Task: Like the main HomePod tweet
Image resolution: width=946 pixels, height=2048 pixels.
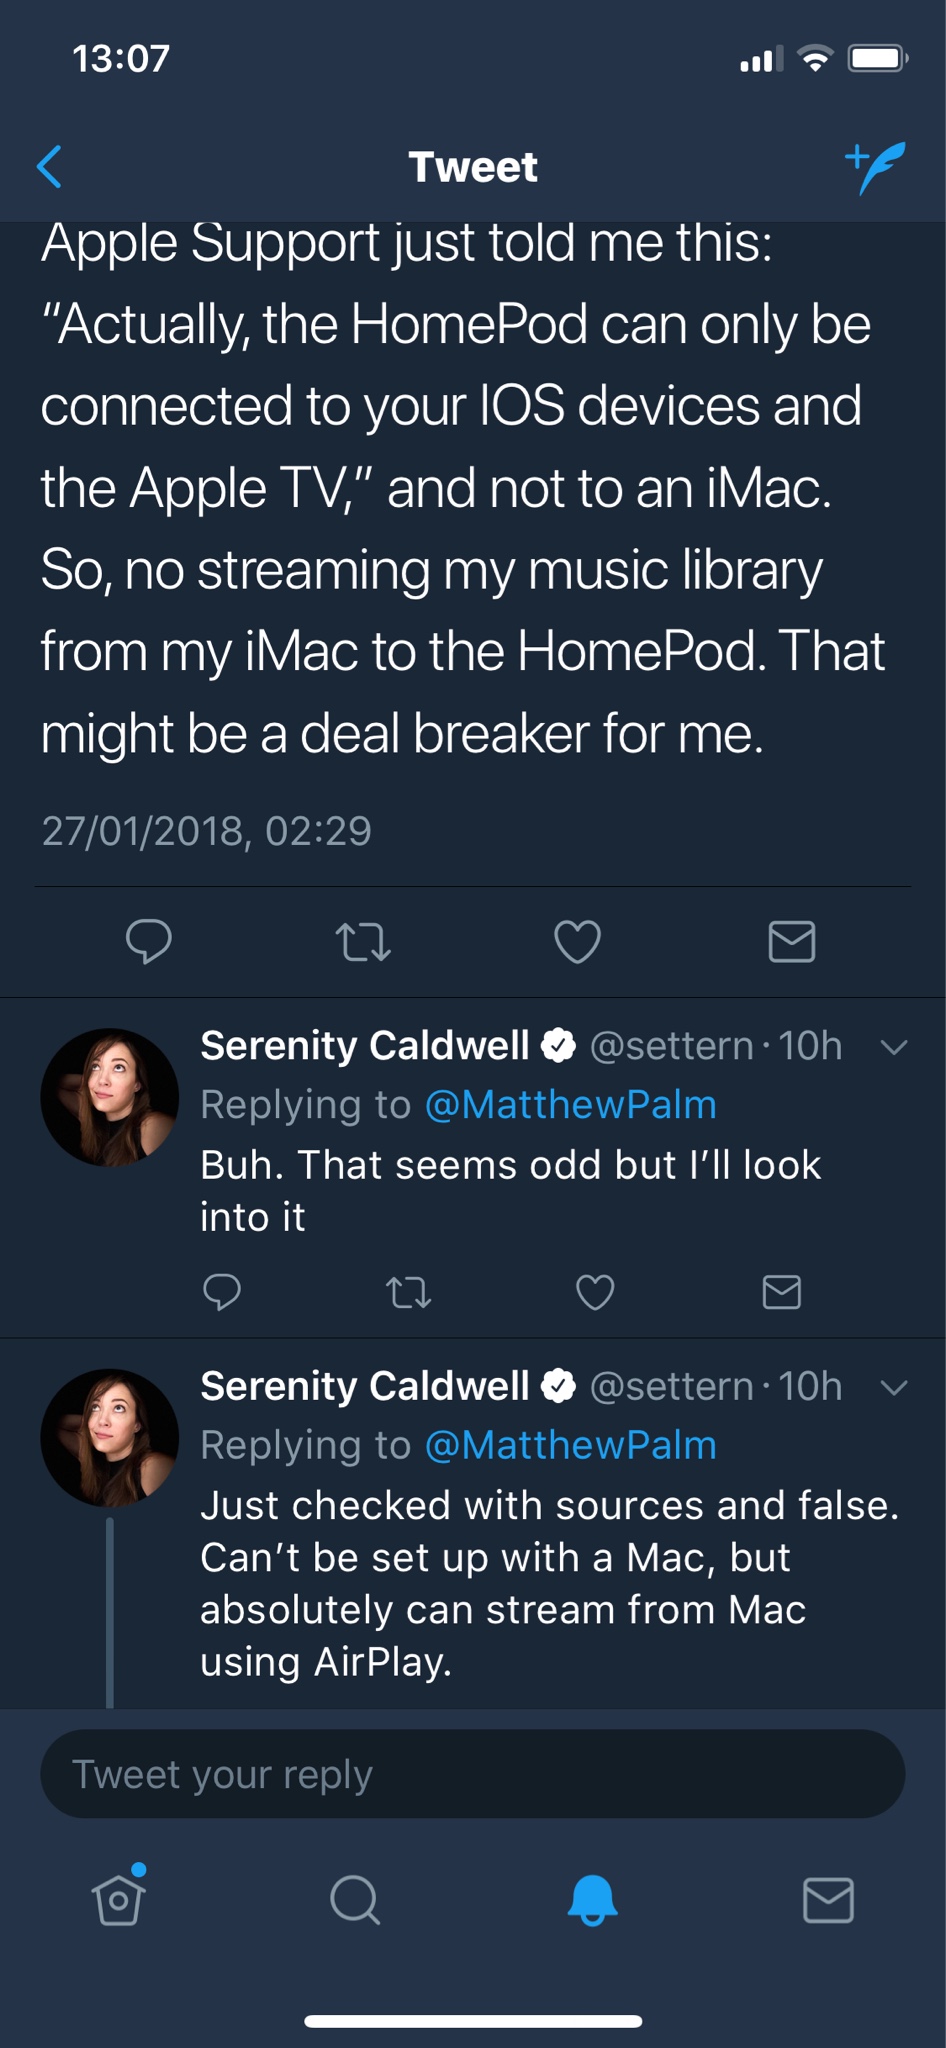Action: click(x=577, y=941)
